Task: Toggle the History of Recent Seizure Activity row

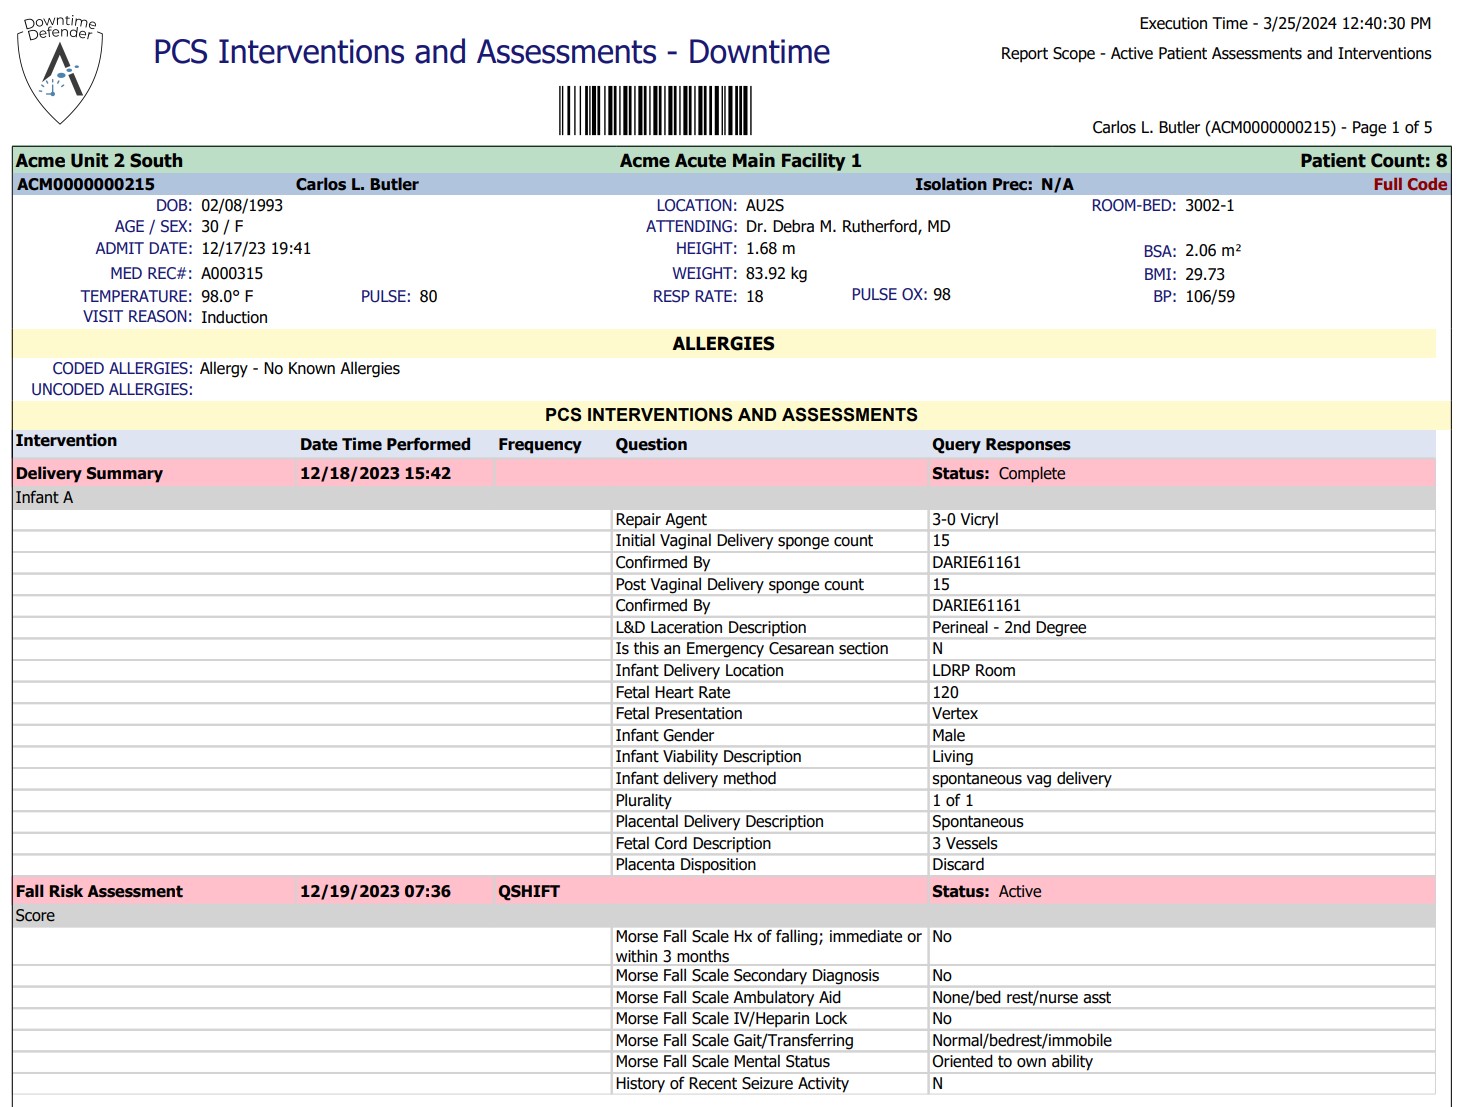Action: tap(731, 1083)
